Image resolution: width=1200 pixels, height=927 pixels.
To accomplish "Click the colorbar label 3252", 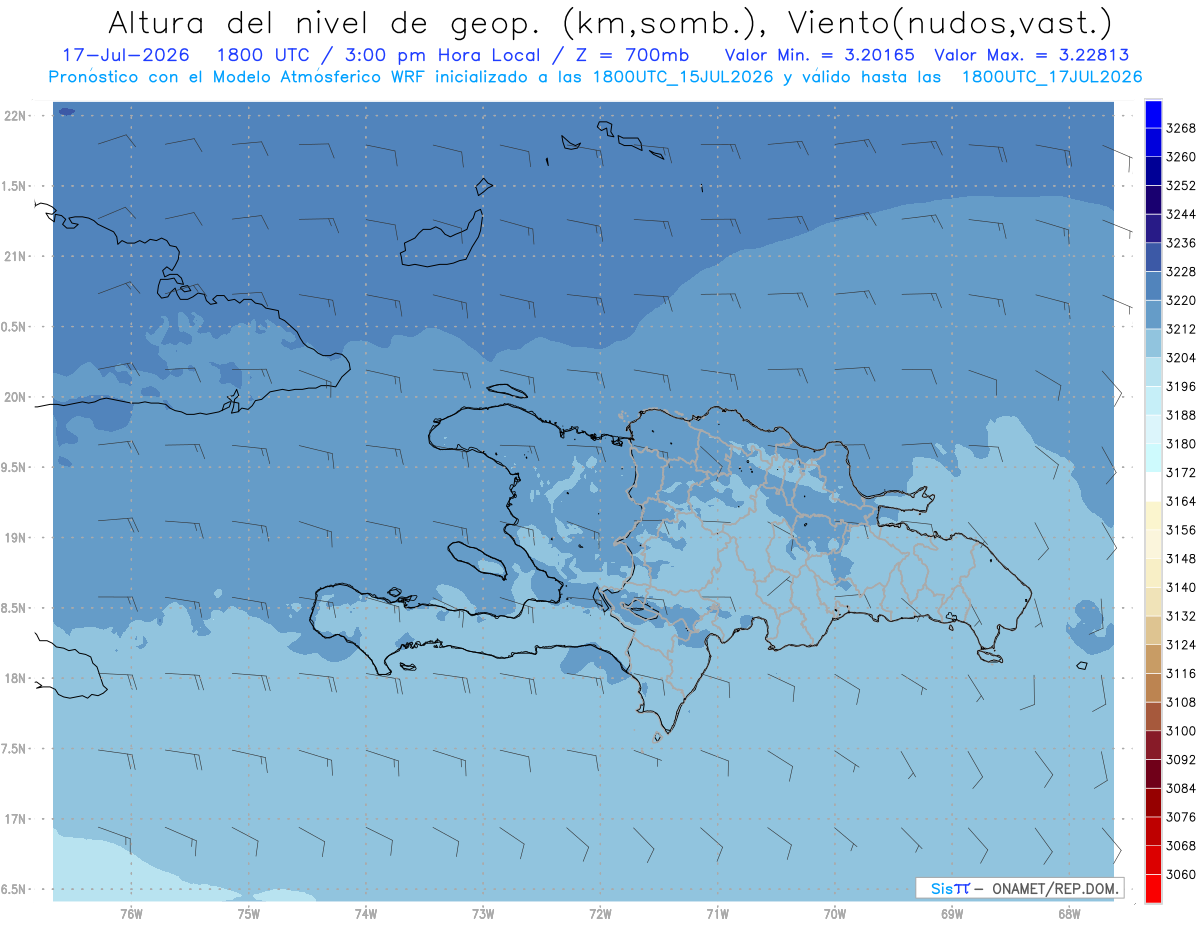I will [1181, 186].
